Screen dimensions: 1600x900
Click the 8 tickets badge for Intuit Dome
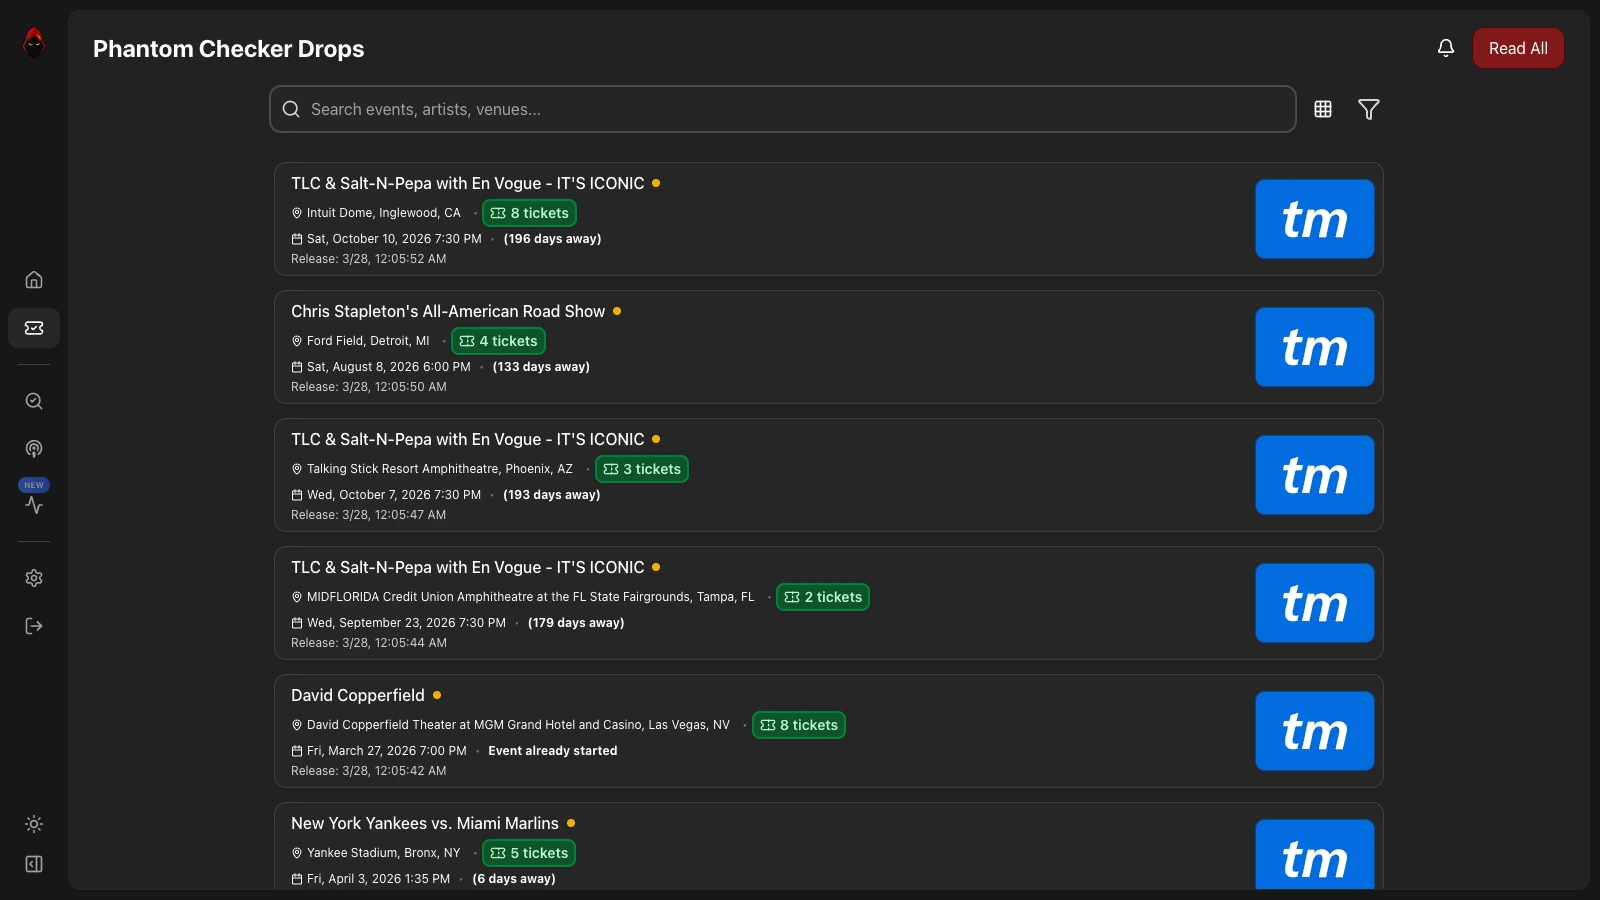[x=529, y=213]
